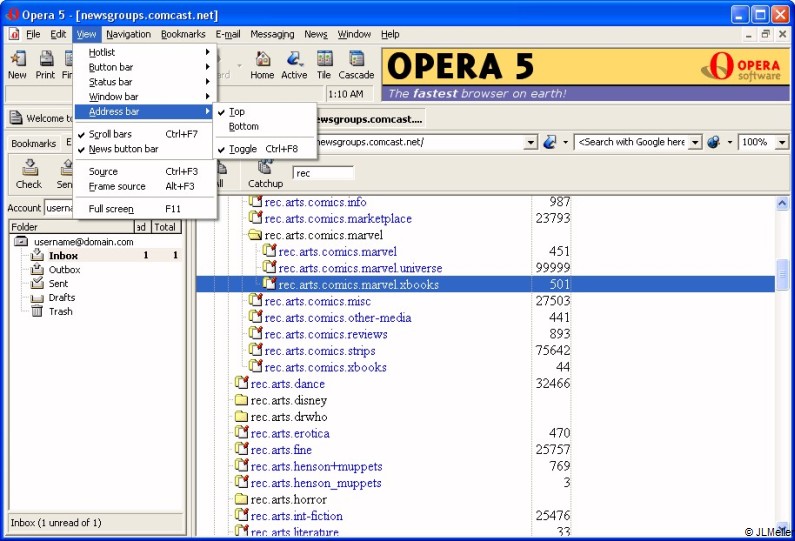Click the rec.arts.disney folder icon
795x541 pixels.
241,401
